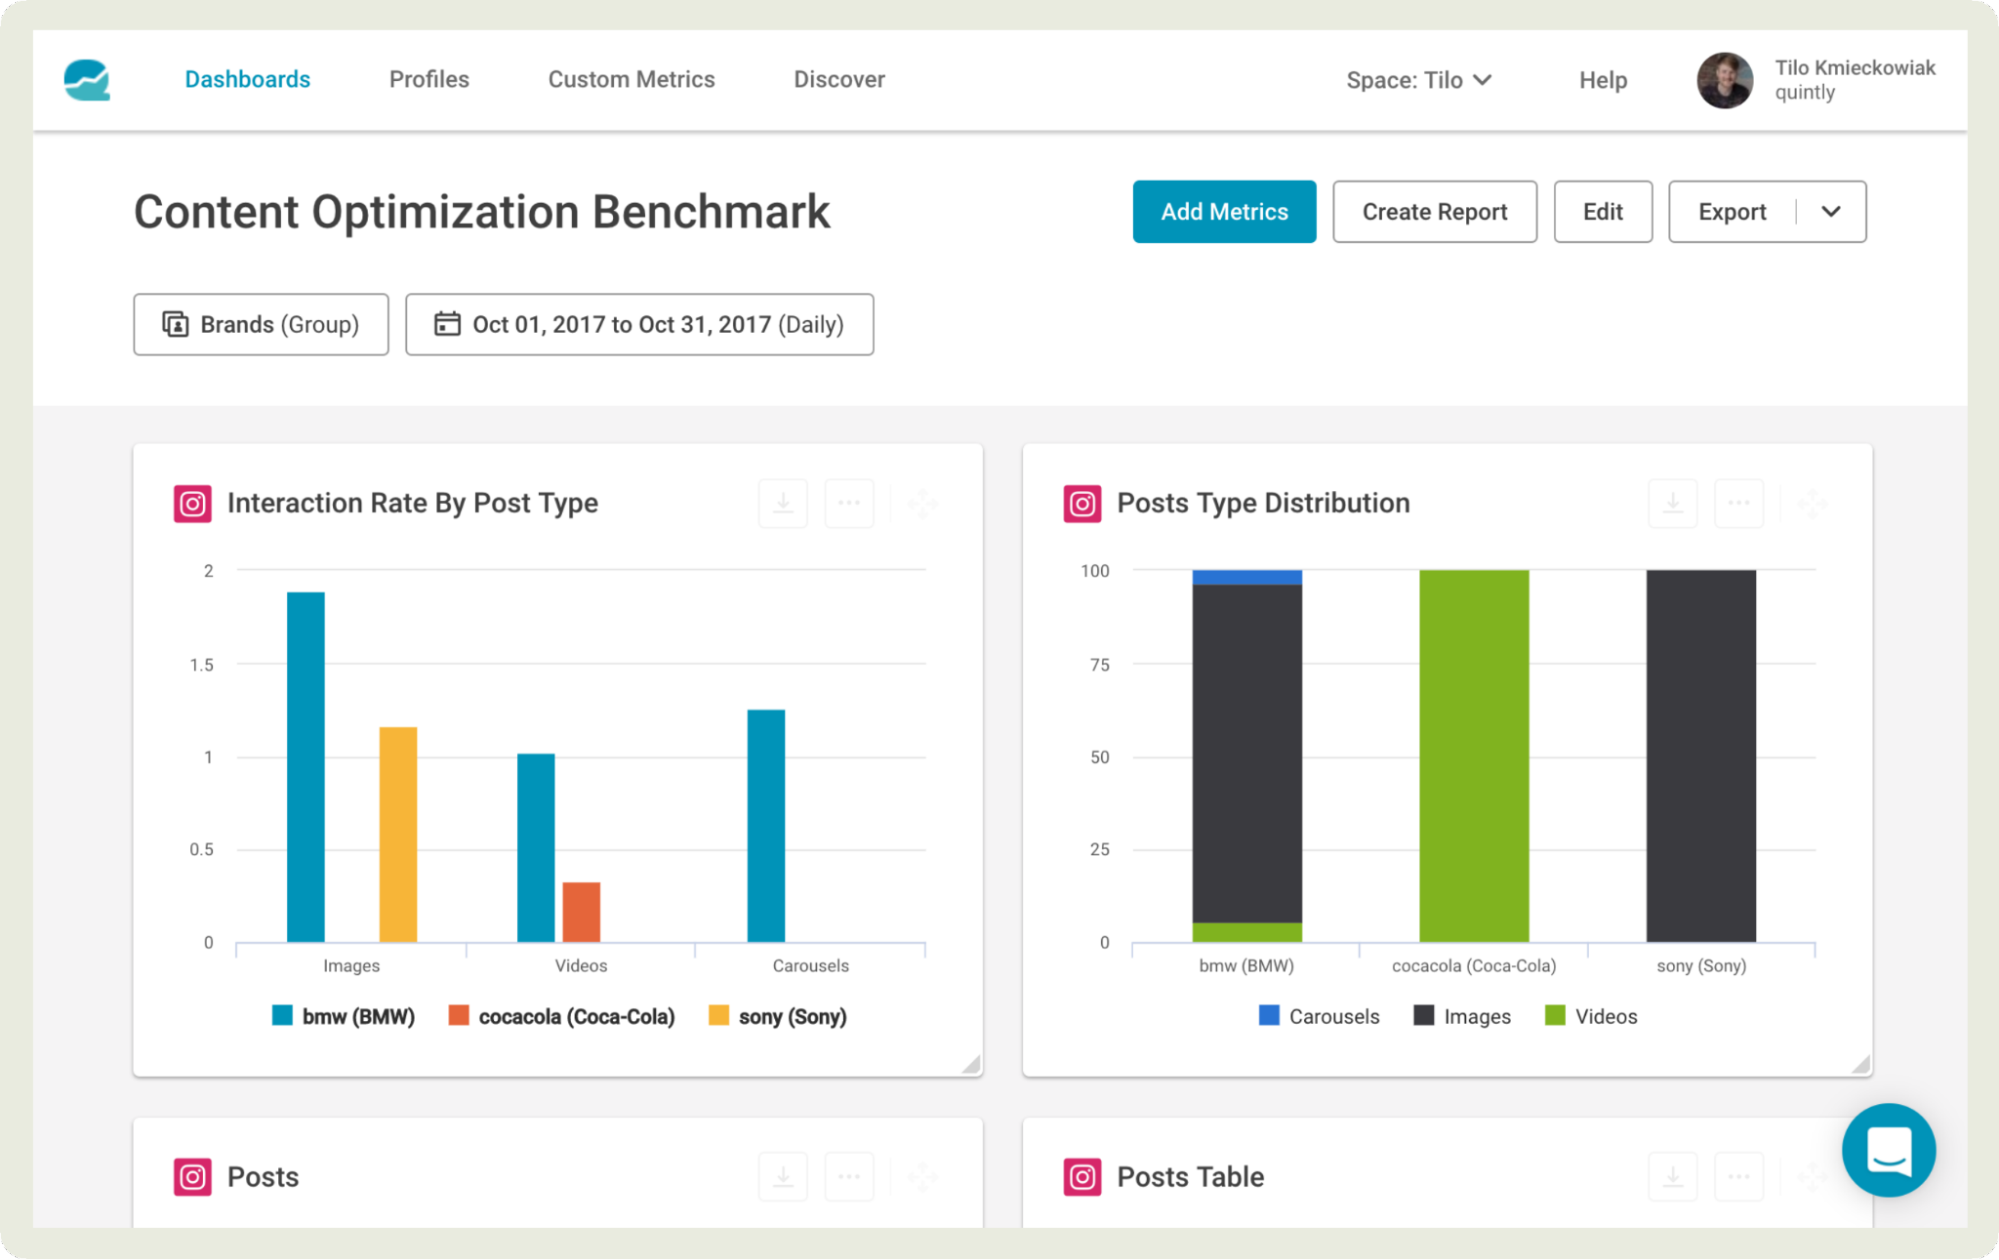This screenshot has height=1260, width=1999.
Task: Click the sony (Sony) yellow legend swatch
Action: pyautogui.click(x=718, y=1016)
